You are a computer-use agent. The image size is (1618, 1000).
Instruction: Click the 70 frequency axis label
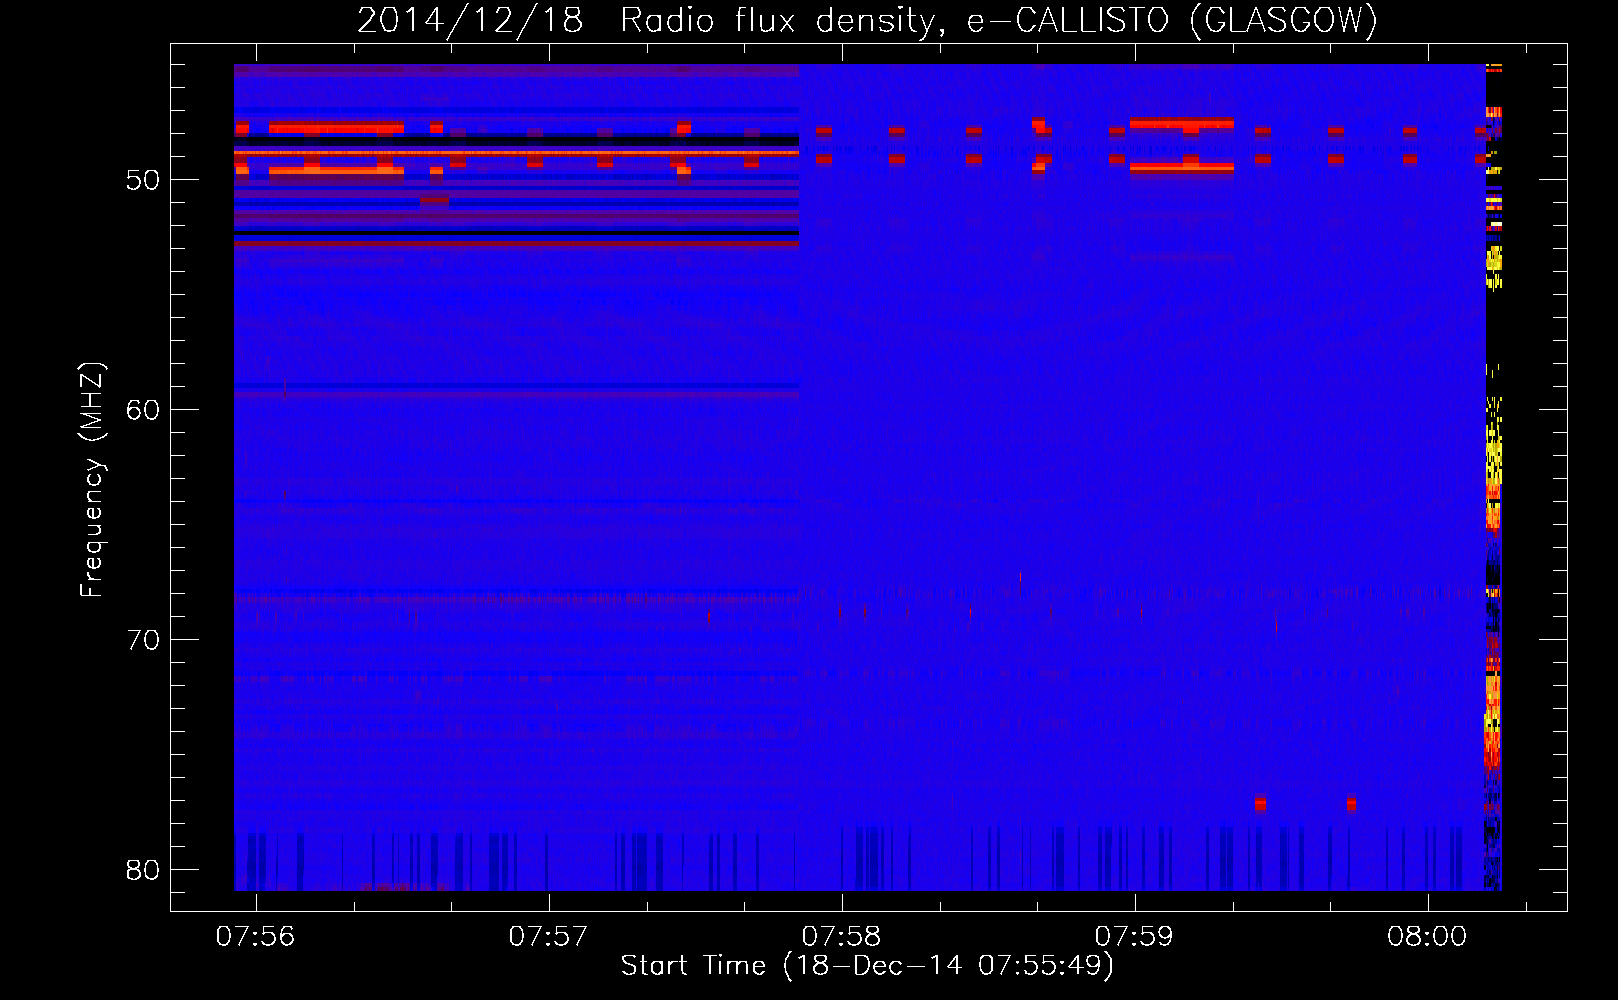click(143, 640)
